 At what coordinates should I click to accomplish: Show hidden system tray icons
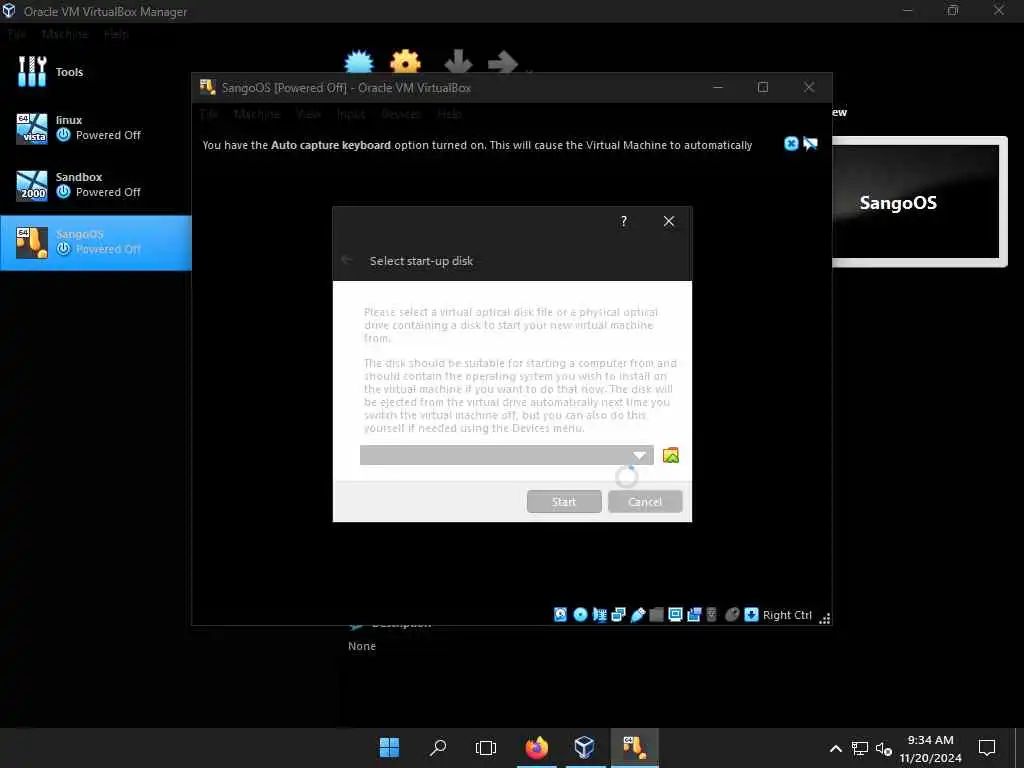point(835,748)
